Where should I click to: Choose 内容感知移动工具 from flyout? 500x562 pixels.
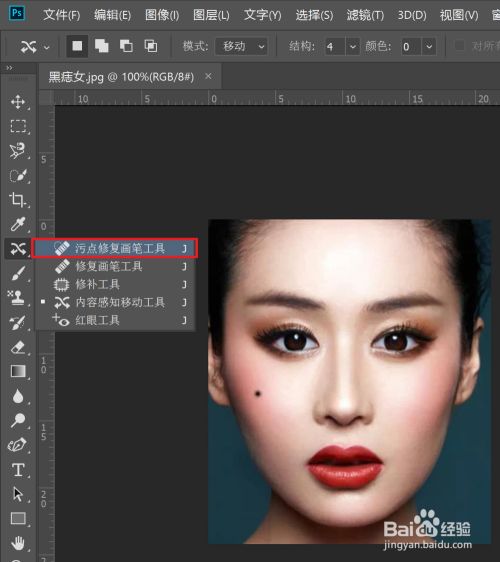(x=115, y=303)
